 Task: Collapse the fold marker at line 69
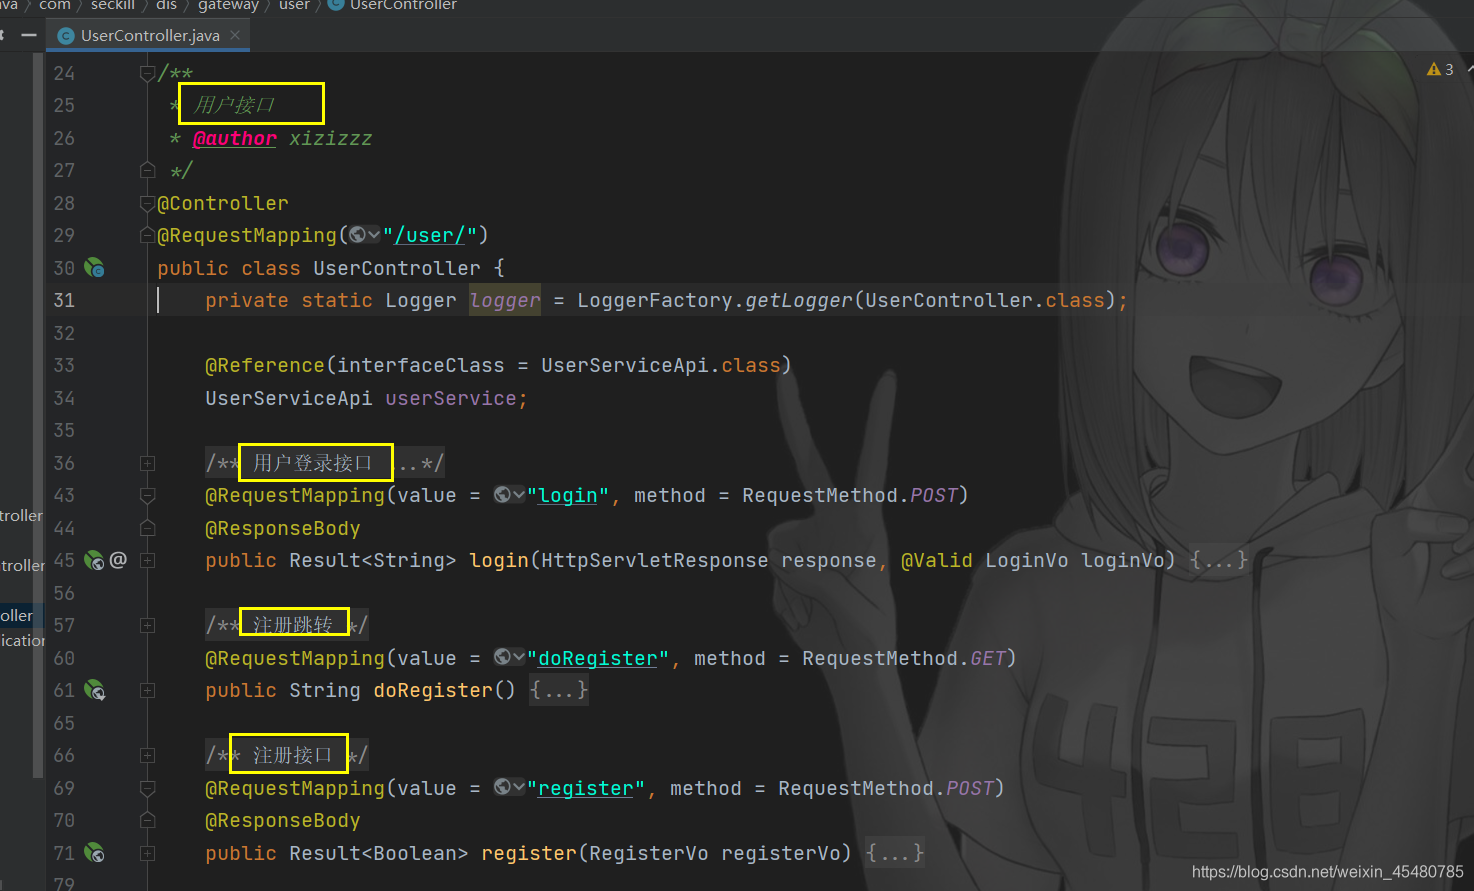click(147, 788)
